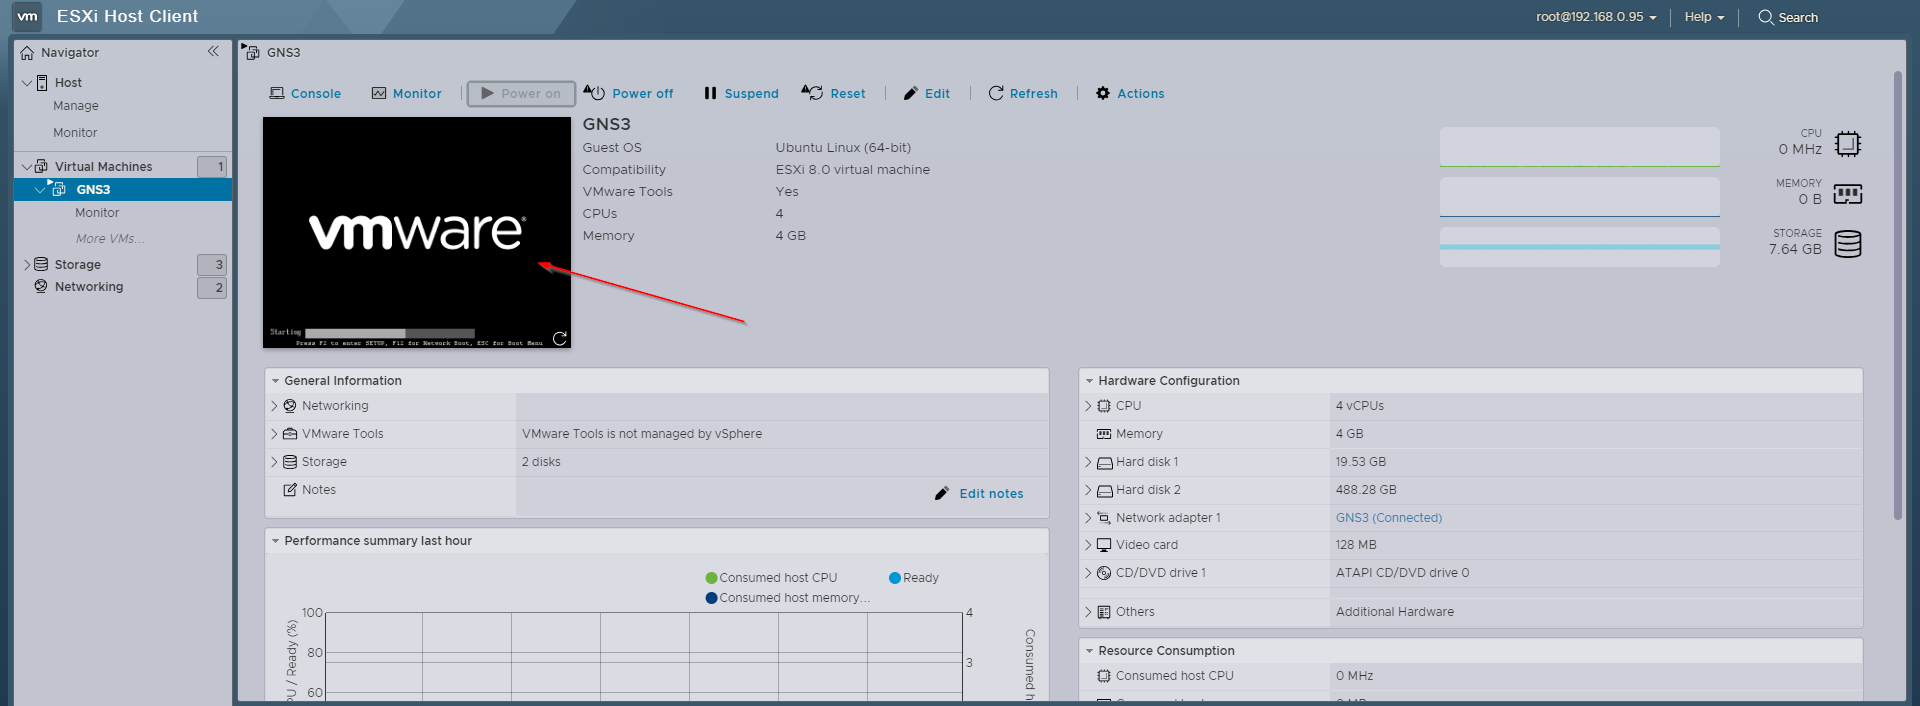Image resolution: width=1920 pixels, height=706 pixels.
Task: Refresh the VM summary page
Action: (1023, 93)
